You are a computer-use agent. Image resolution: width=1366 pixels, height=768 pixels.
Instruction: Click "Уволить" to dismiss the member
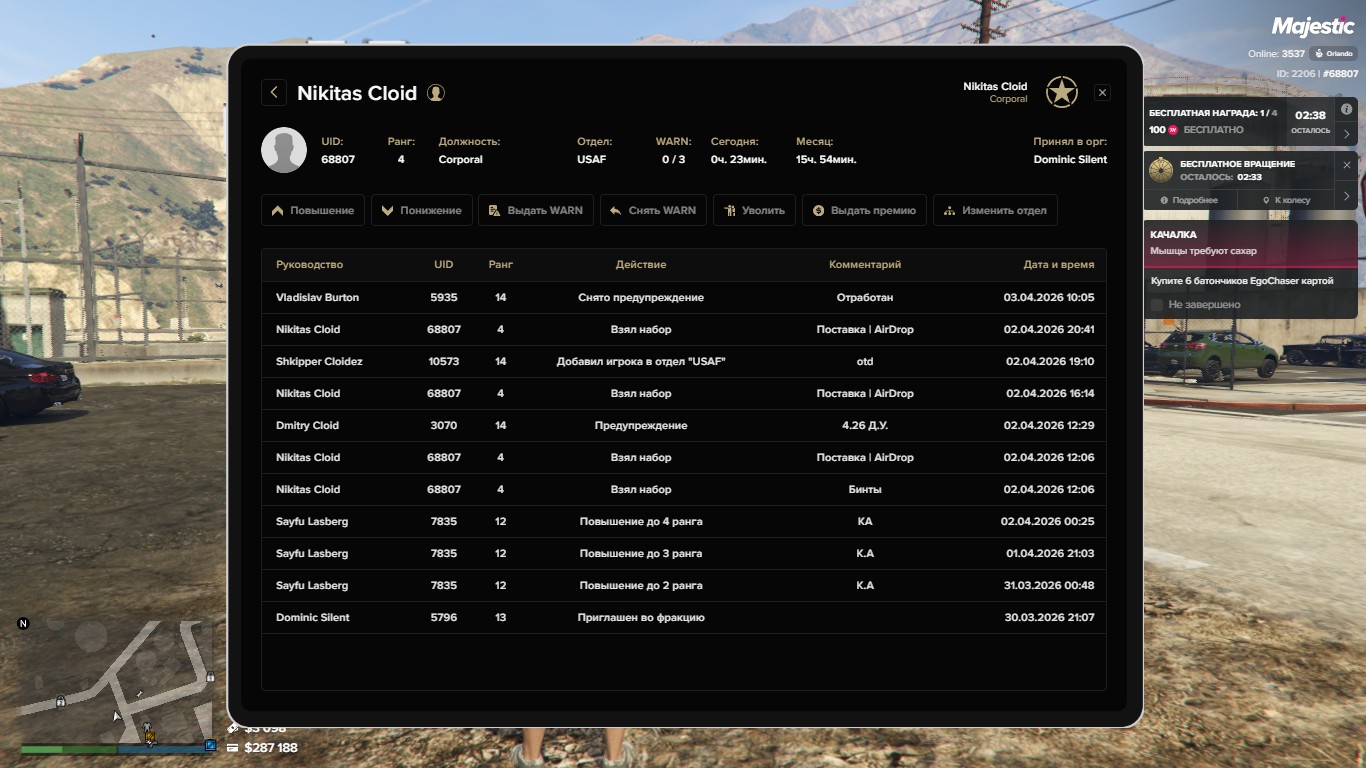[x=754, y=210]
